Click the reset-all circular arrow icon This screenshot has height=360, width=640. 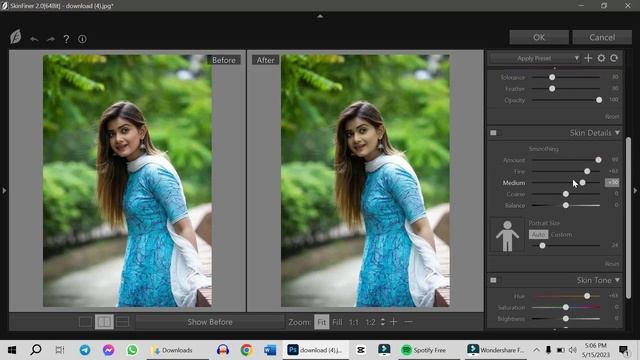(x=614, y=58)
